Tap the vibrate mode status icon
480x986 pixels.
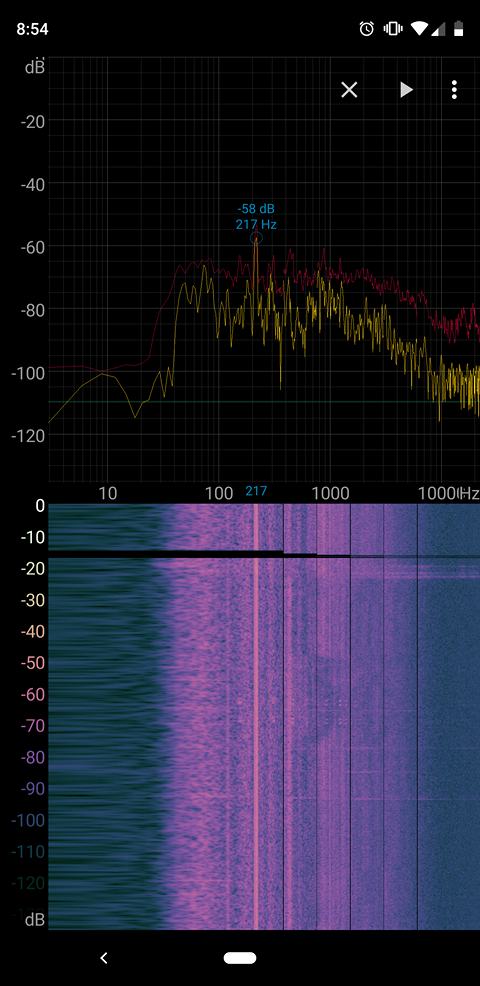[x=393, y=28]
